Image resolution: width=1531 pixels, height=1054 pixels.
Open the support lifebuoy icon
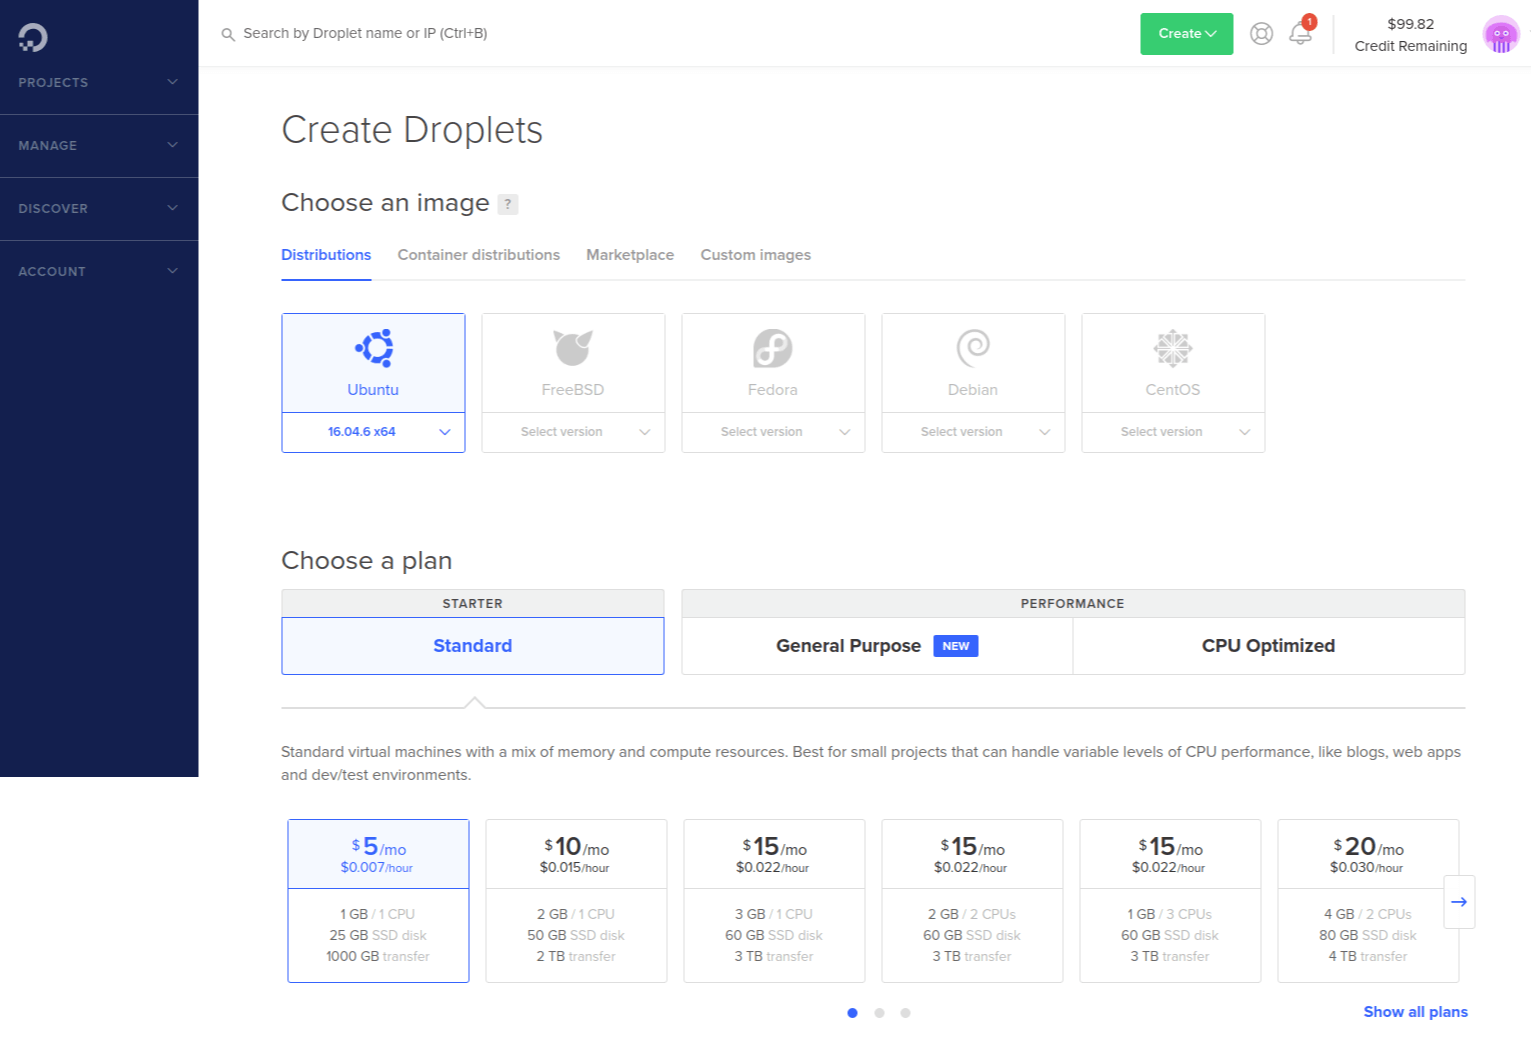[1262, 34]
